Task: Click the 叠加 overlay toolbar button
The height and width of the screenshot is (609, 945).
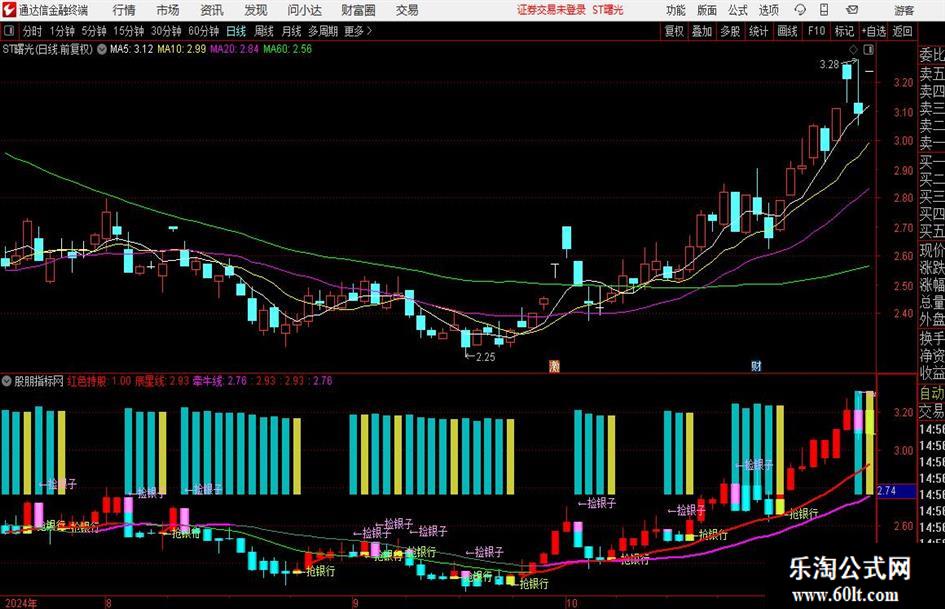Action: pos(702,31)
